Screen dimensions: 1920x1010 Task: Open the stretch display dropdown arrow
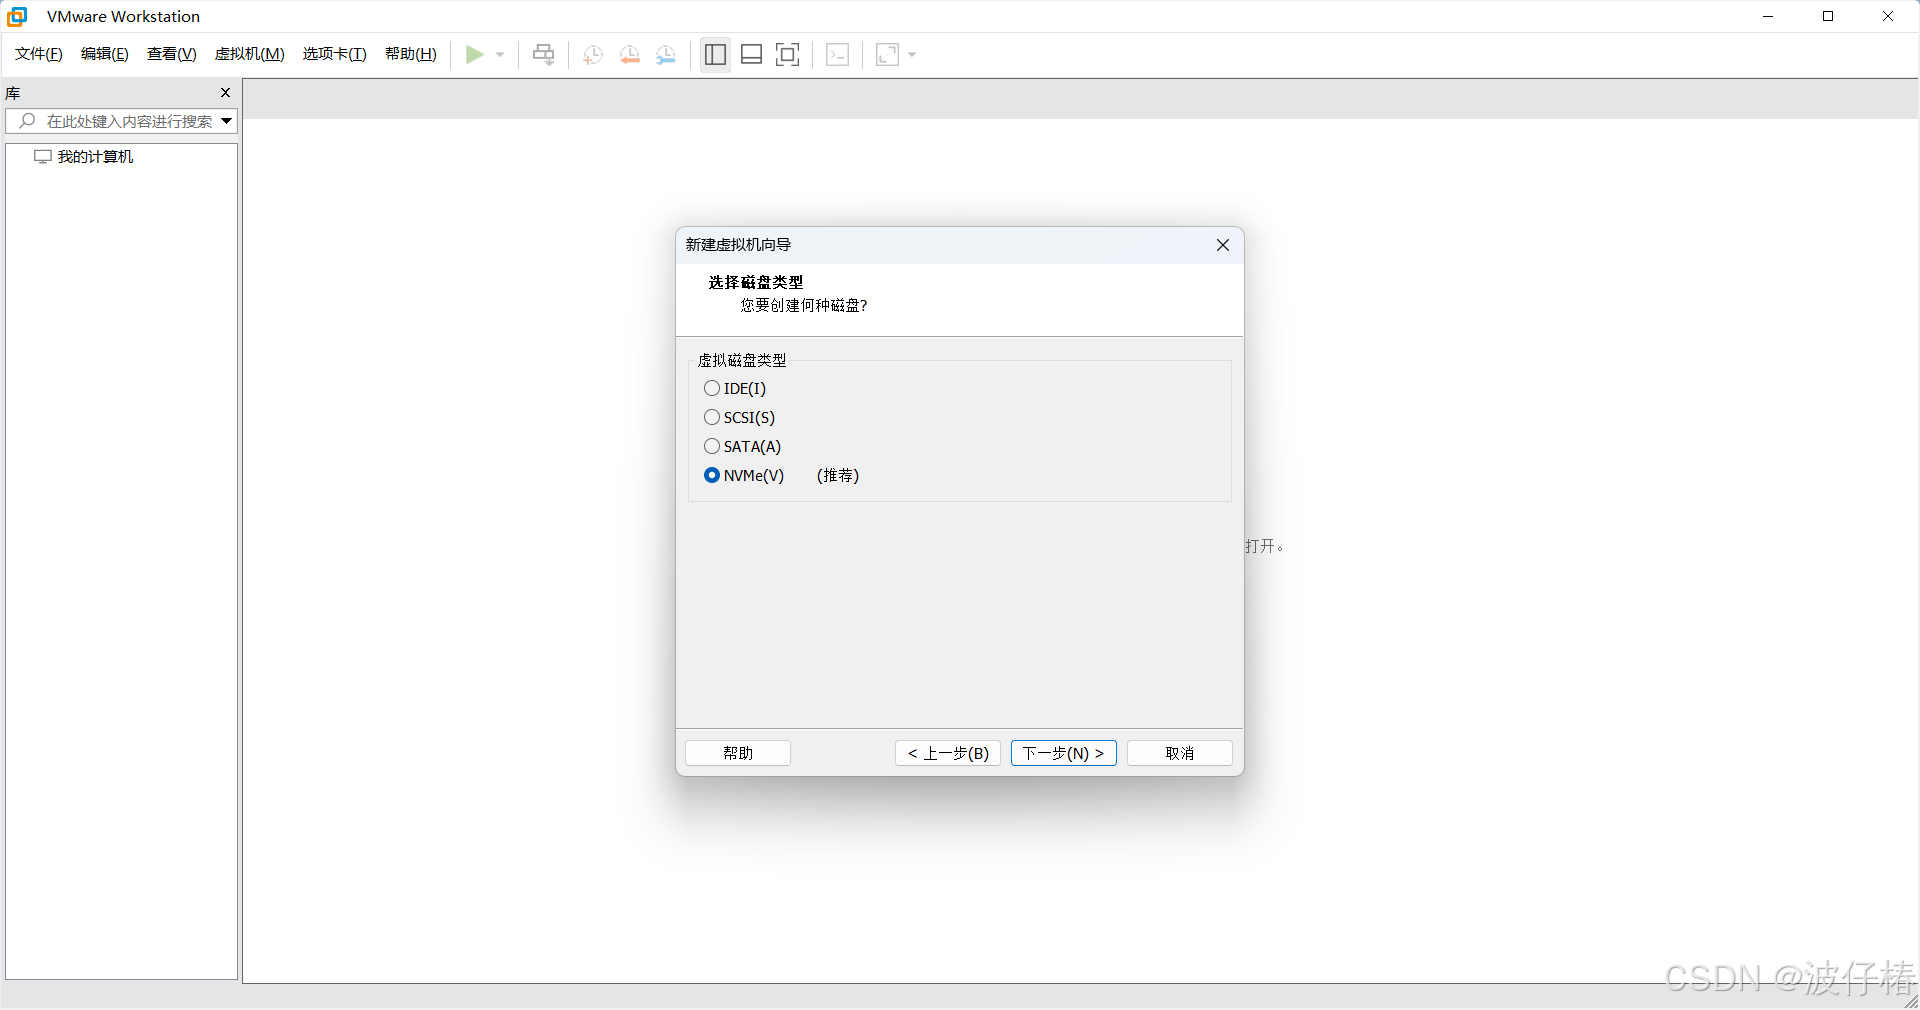click(x=912, y=54)
